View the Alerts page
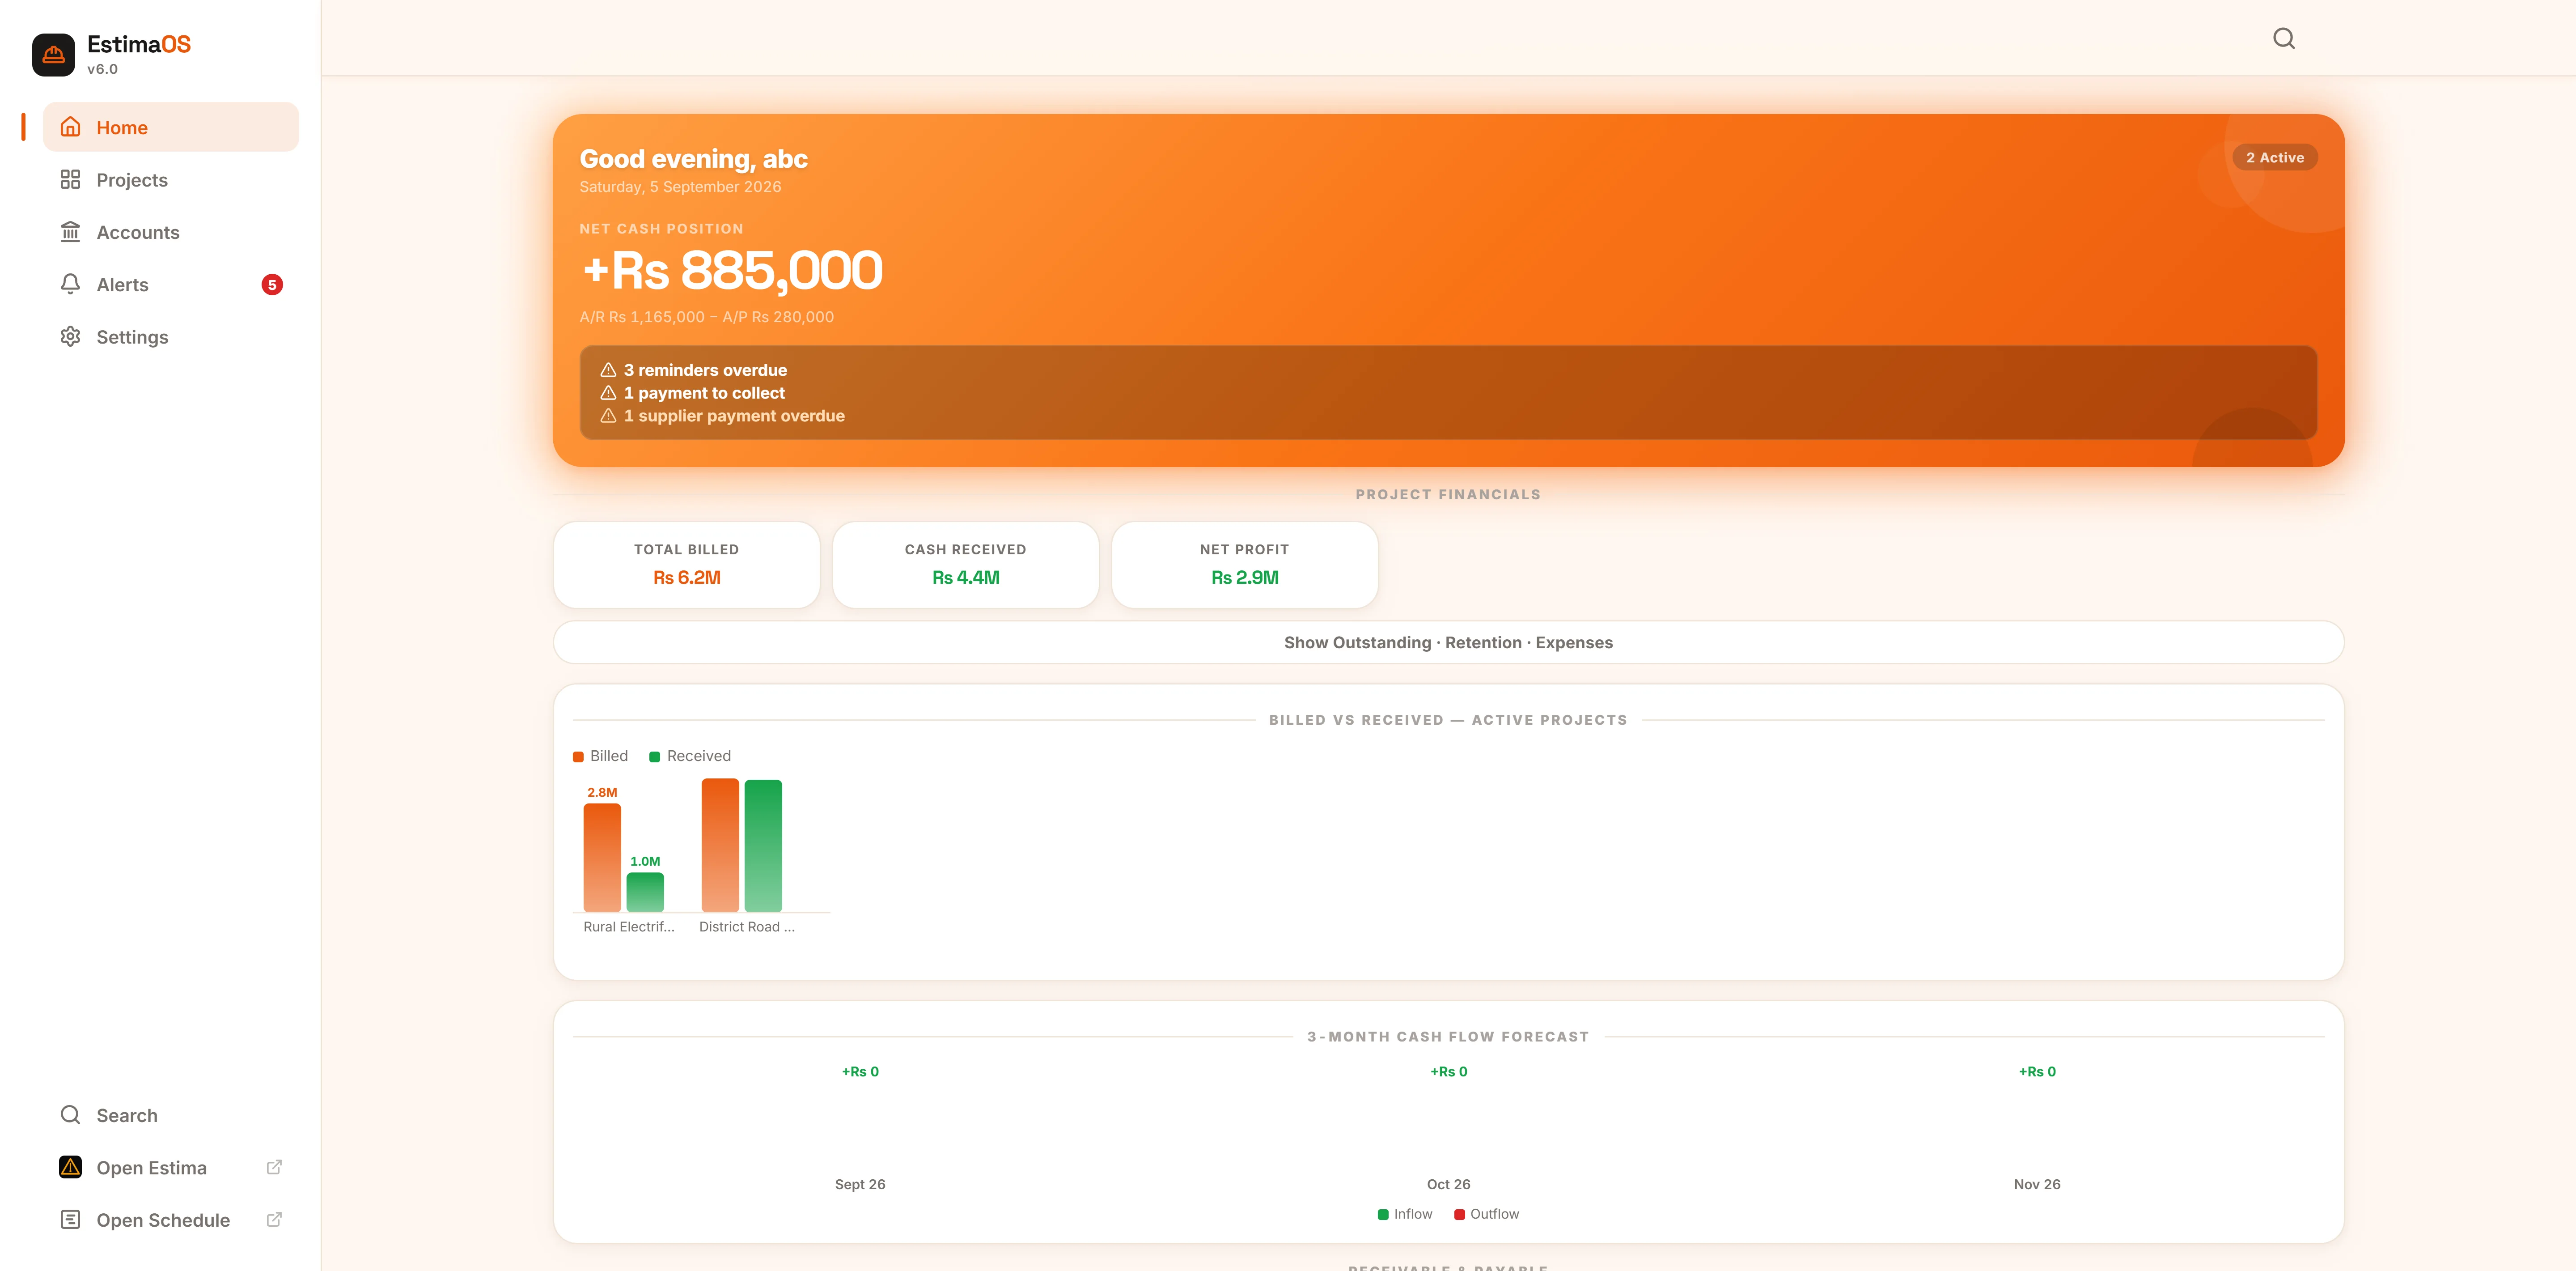The height and width of the screenshot is (1271, 2576). click(171, 284)
